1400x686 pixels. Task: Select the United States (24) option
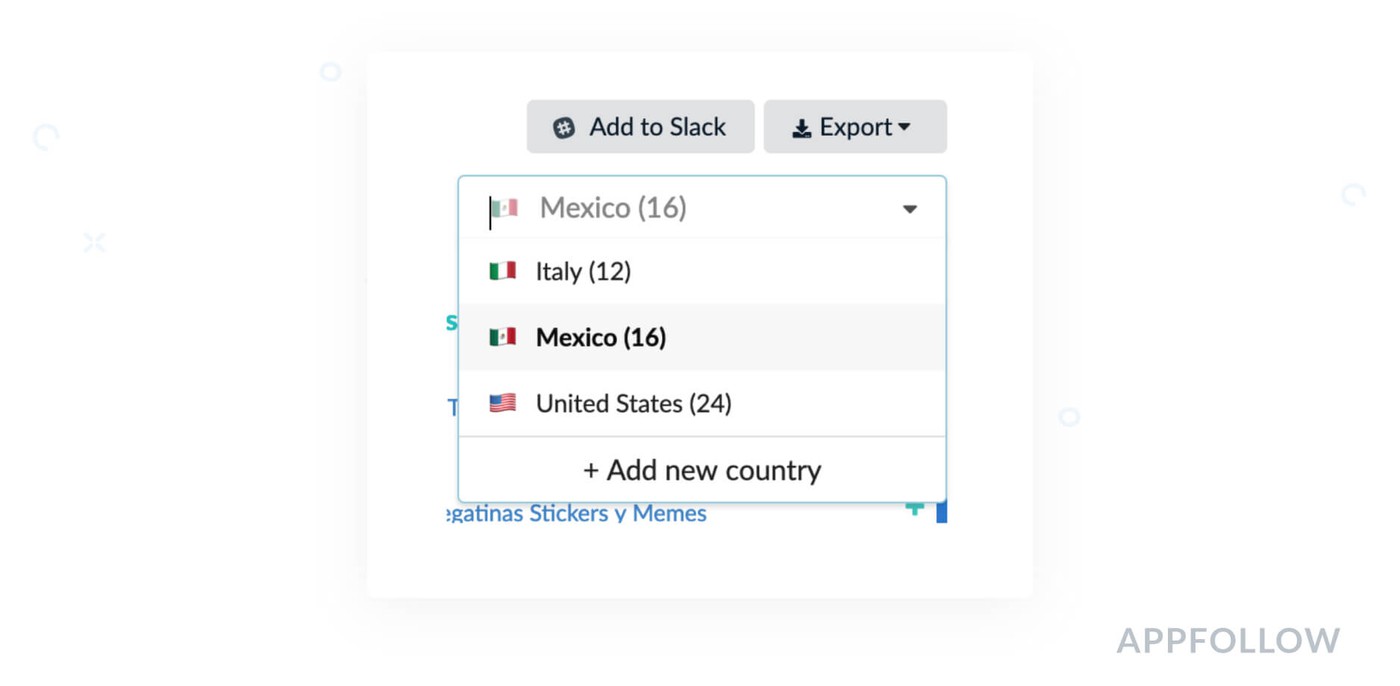(633, 403)
